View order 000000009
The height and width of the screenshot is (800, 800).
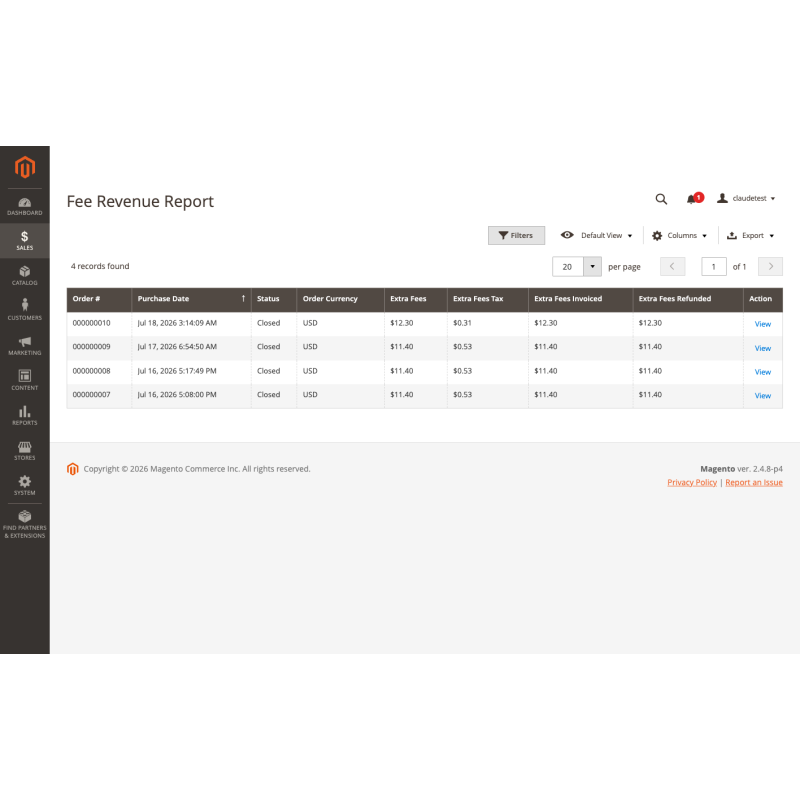pyautogui.click(x=762, y=348)
